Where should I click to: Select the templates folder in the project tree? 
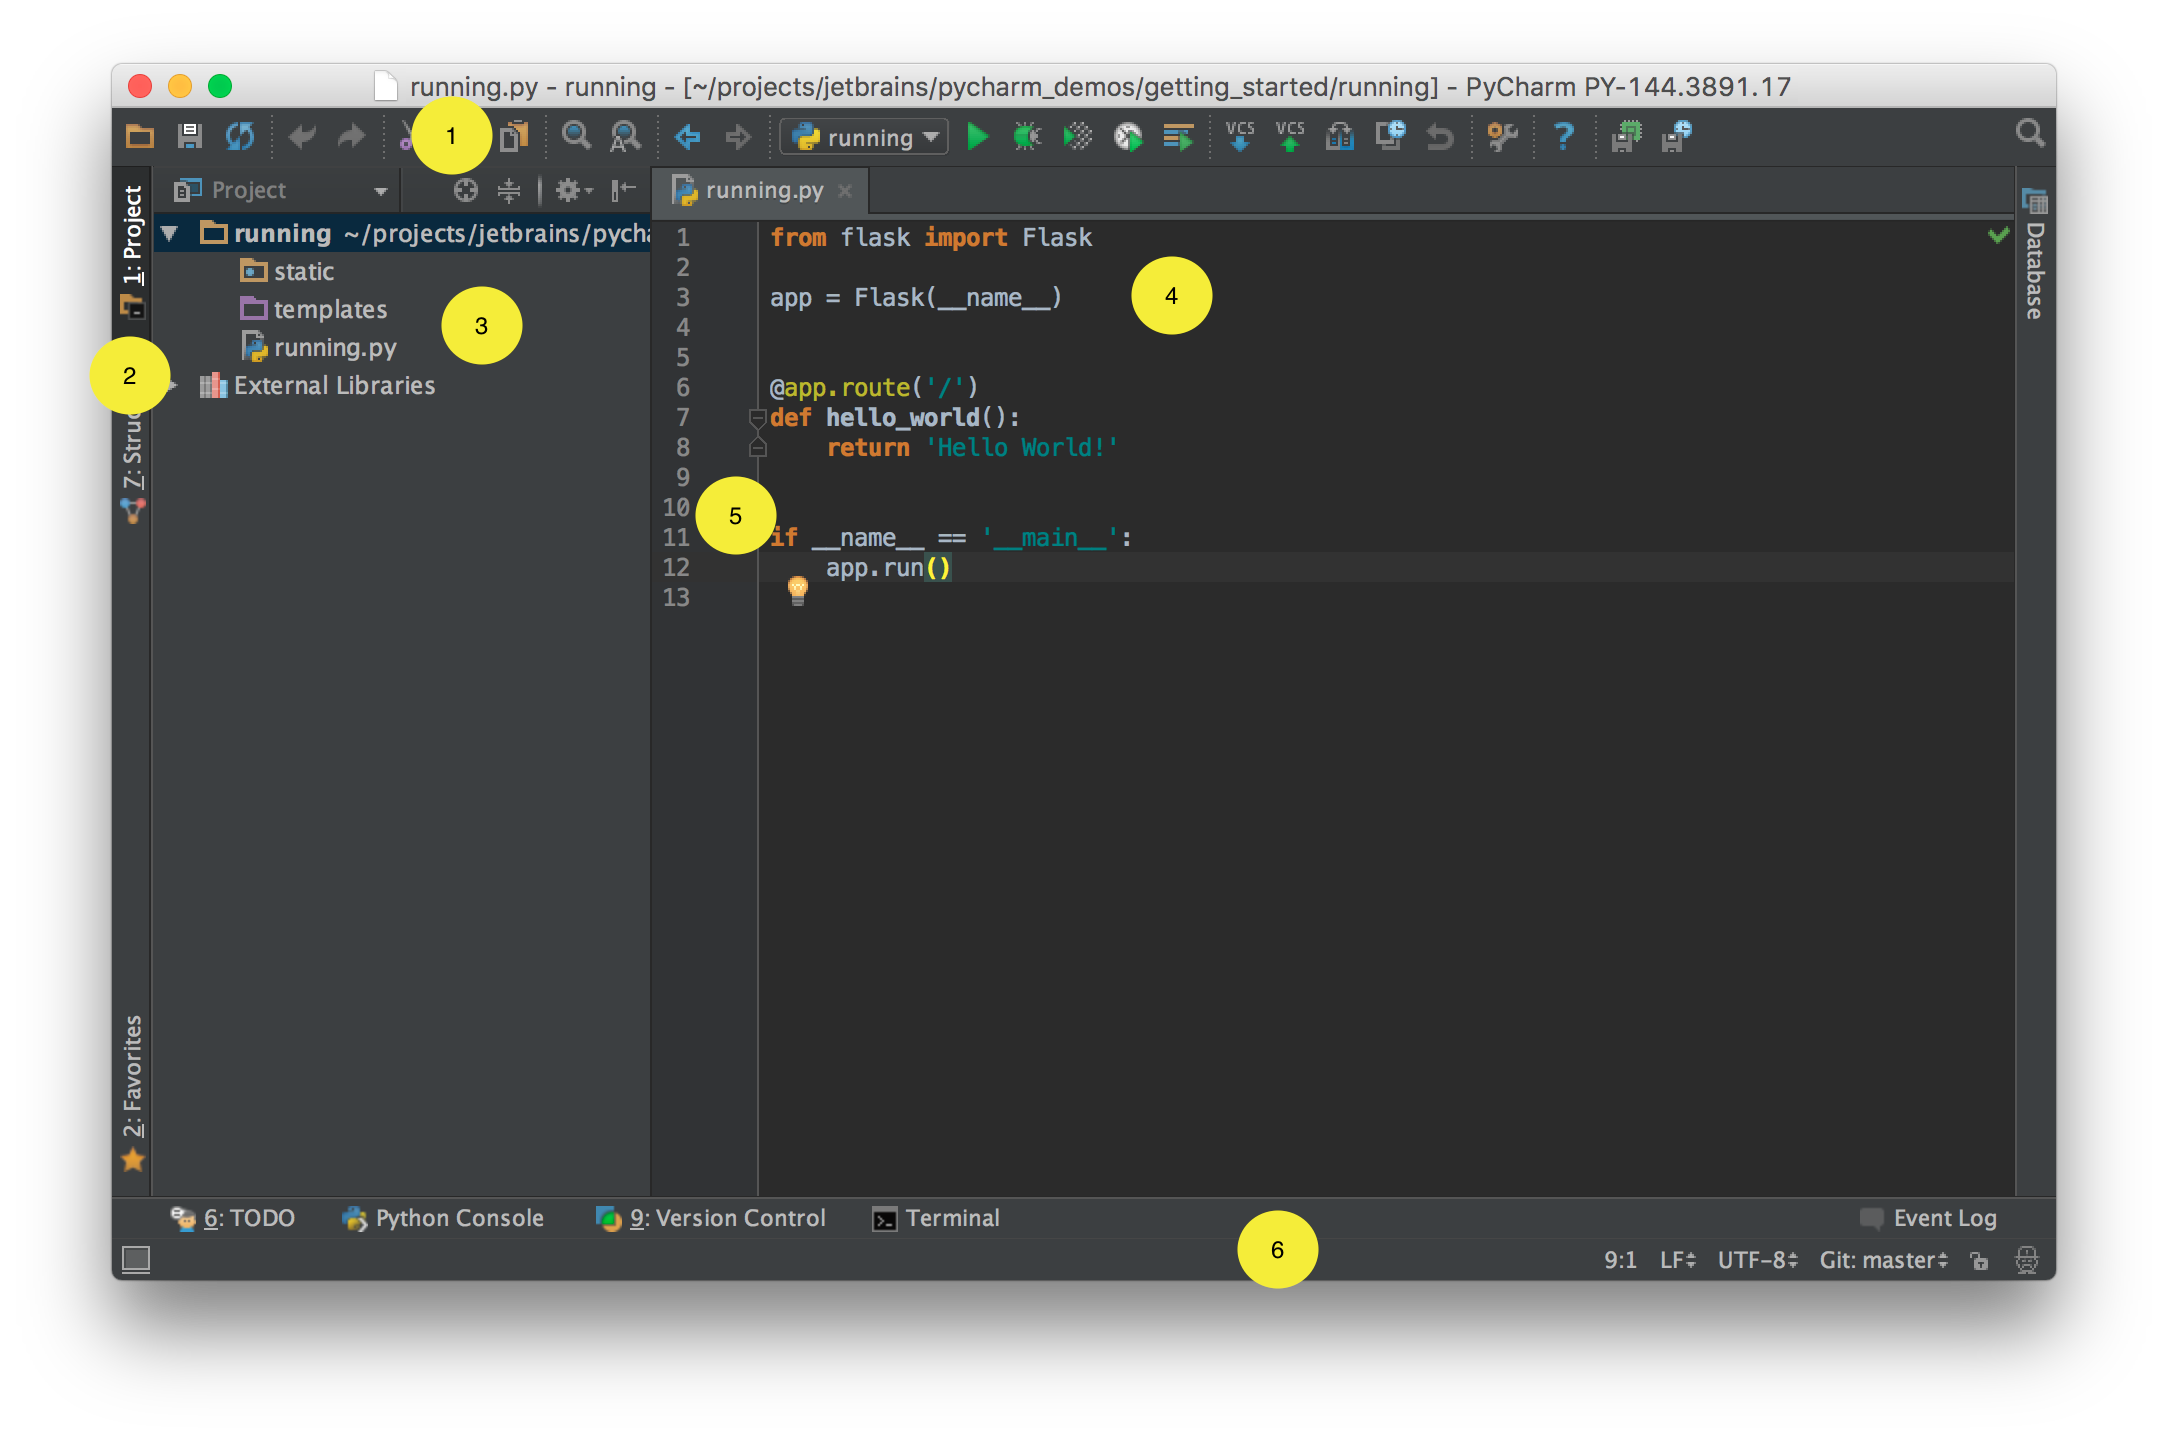click(x=330, y=310)
